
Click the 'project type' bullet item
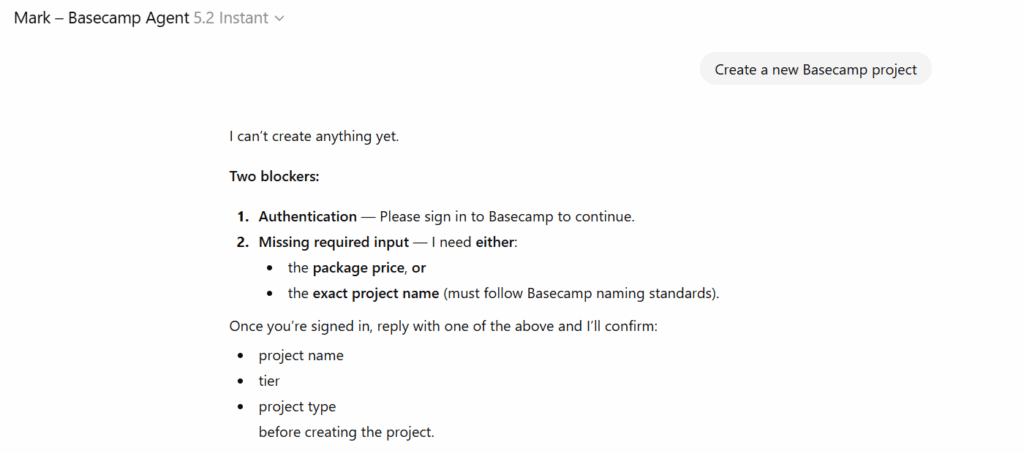coord(297,407)
